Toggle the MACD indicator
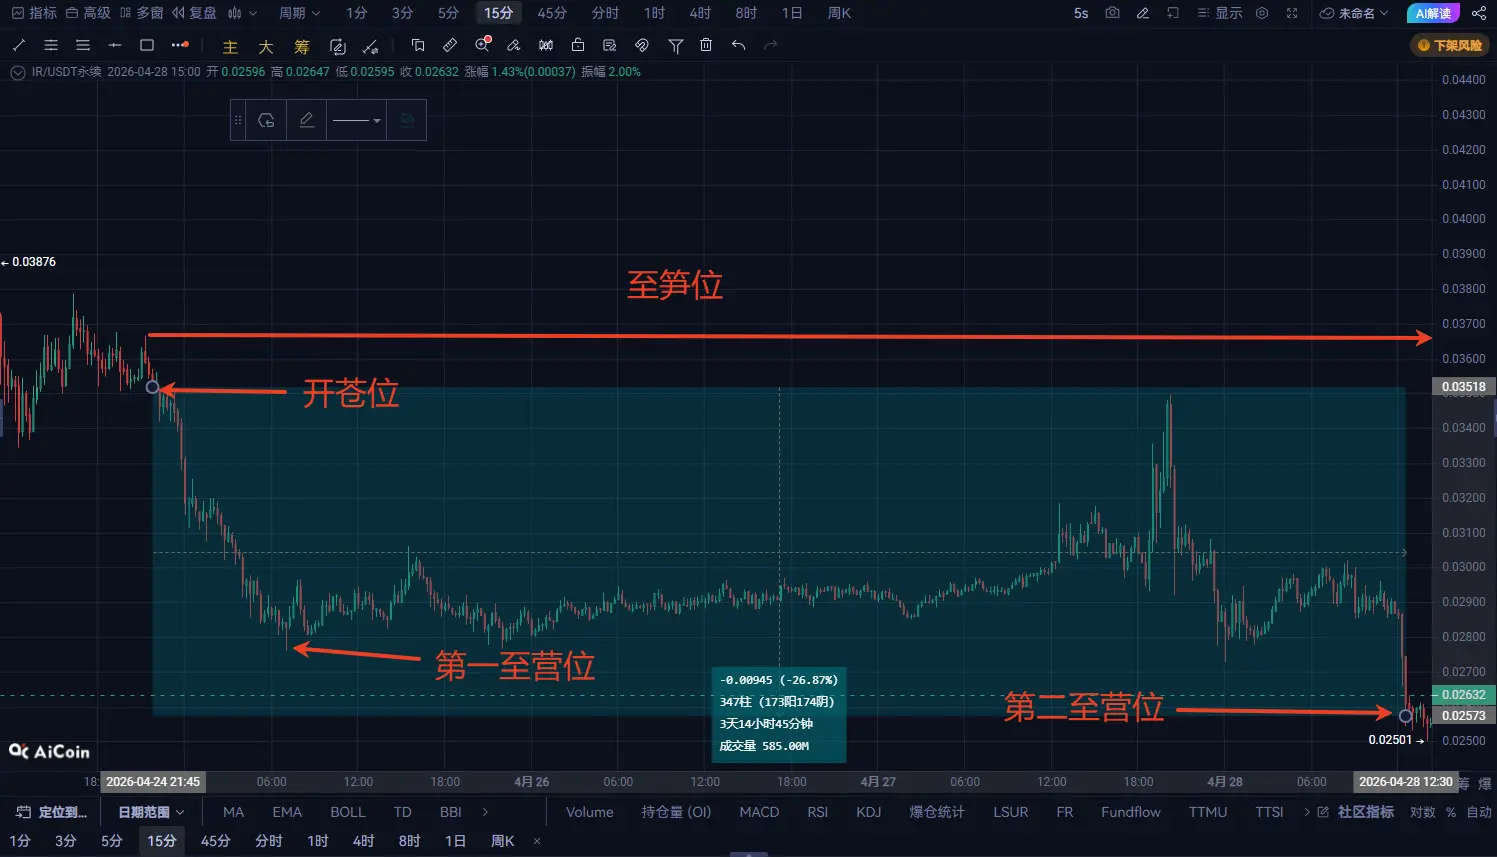 (x=759, y=812)
